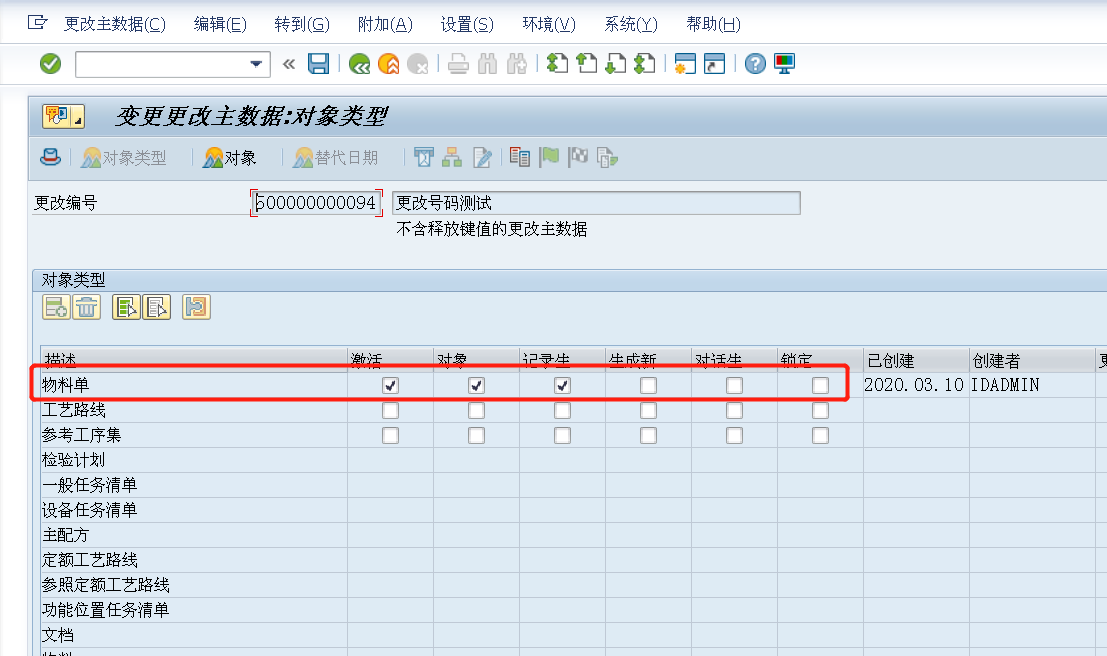Open the 环境(V) menu
This screenshot has width=1107, height=656.
click(549, 25)
